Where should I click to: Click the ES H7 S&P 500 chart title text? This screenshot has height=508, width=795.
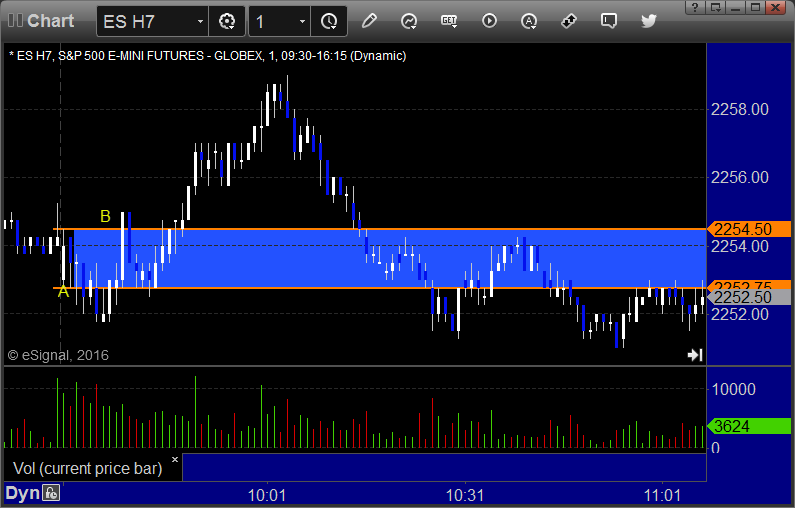[x=208, y=56]
